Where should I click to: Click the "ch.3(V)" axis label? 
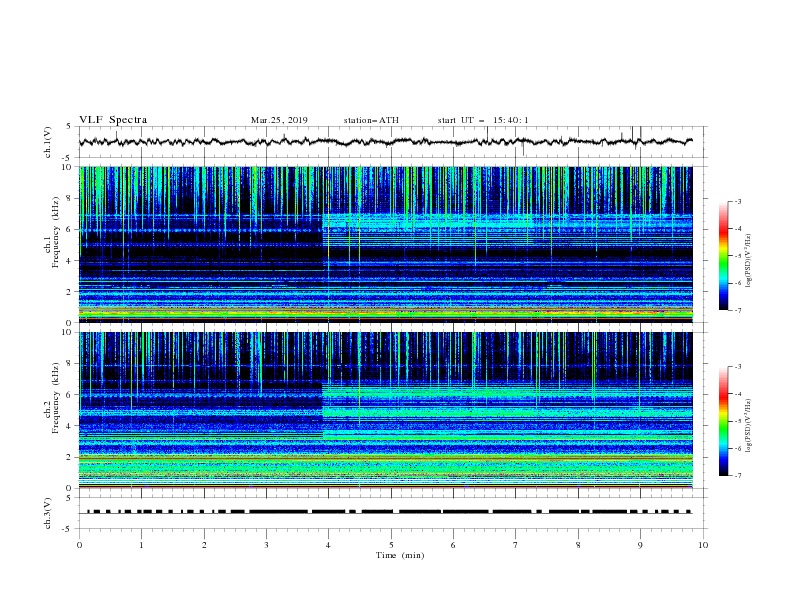pyautogui.click(x=48, y=513)
